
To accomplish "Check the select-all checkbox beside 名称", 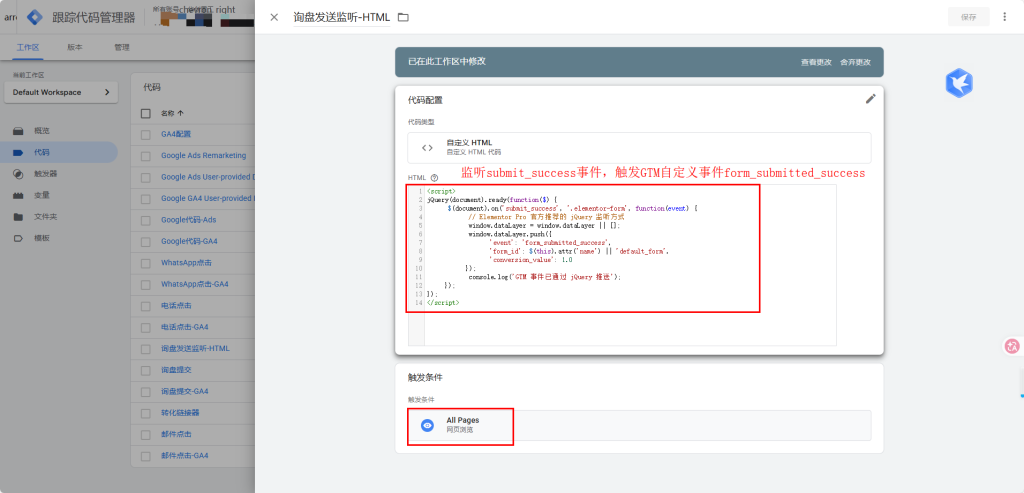I will [x=146, y=113].
